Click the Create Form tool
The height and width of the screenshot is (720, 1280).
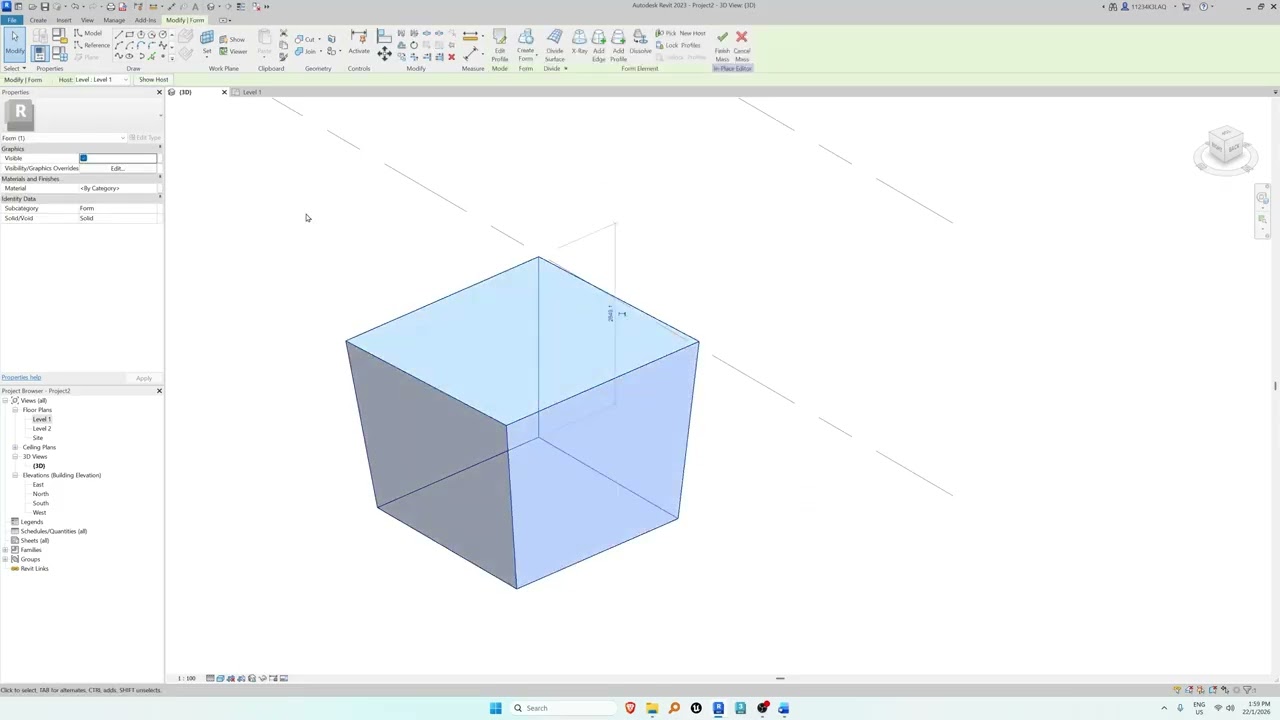click(x=525, y=46)
